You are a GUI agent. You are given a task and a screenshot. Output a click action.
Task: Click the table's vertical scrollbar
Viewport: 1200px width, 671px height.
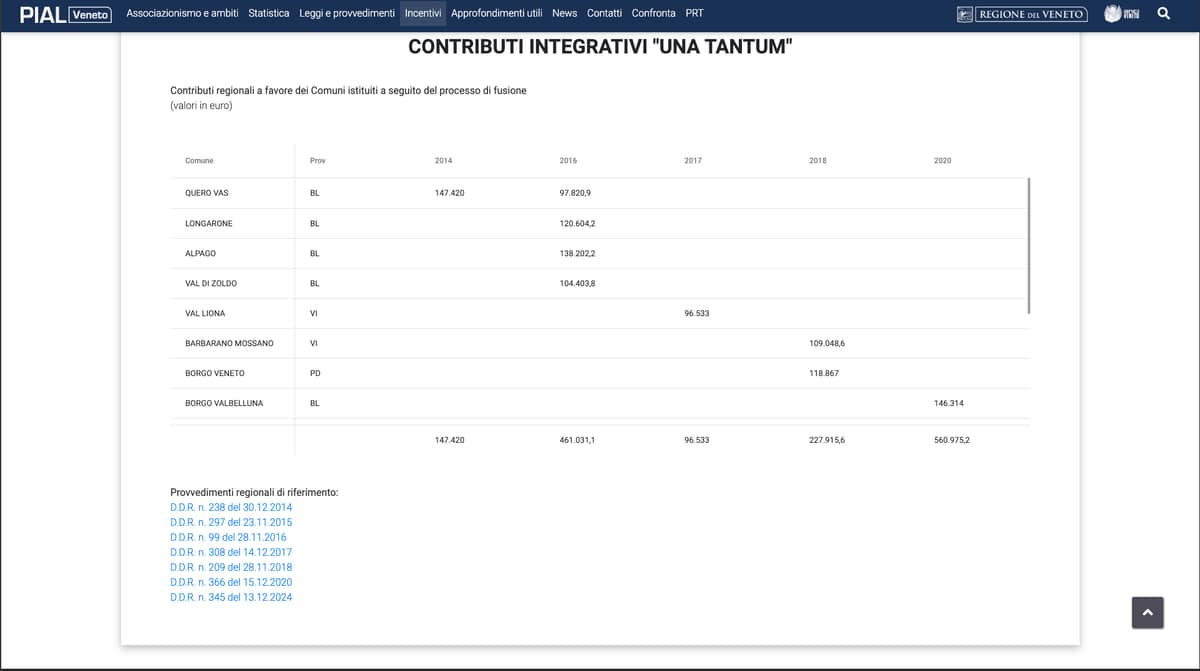[x=1028, y=246]
